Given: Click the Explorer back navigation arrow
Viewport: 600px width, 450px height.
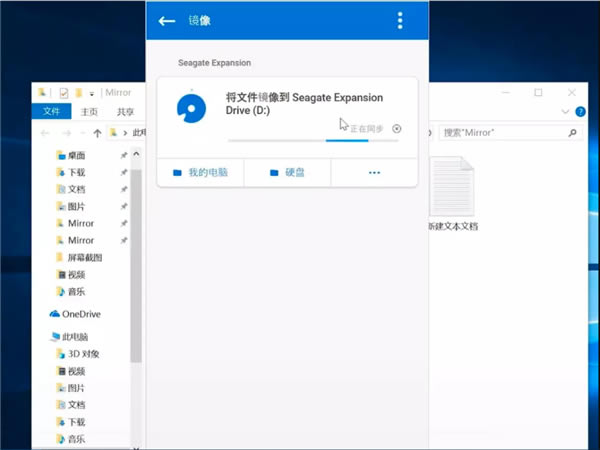Looking at the screenshot, I should tap(45, 133).
